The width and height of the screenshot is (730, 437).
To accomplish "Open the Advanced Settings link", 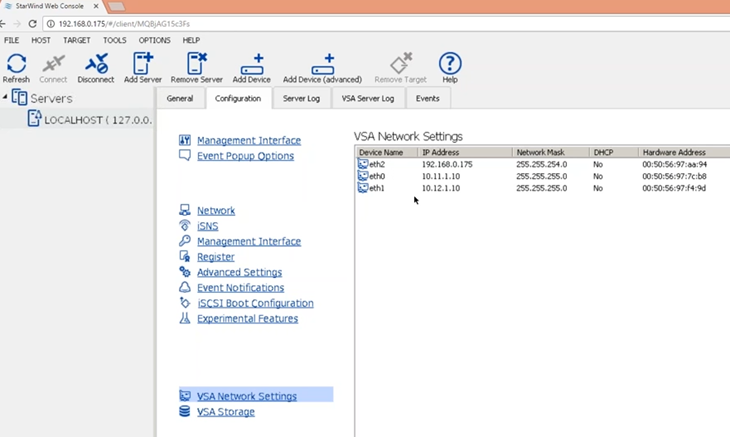I will (x=239, y=272).
